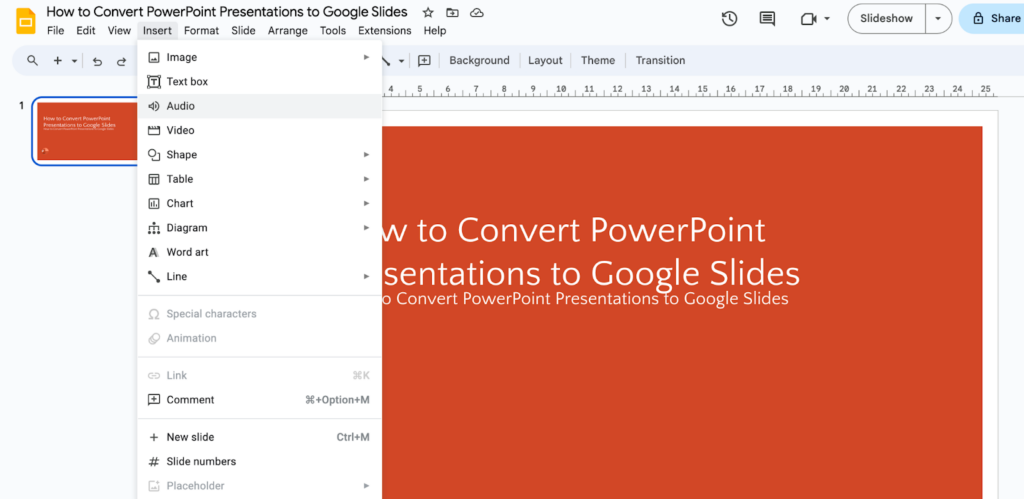Click the Share button

(992, 18)
